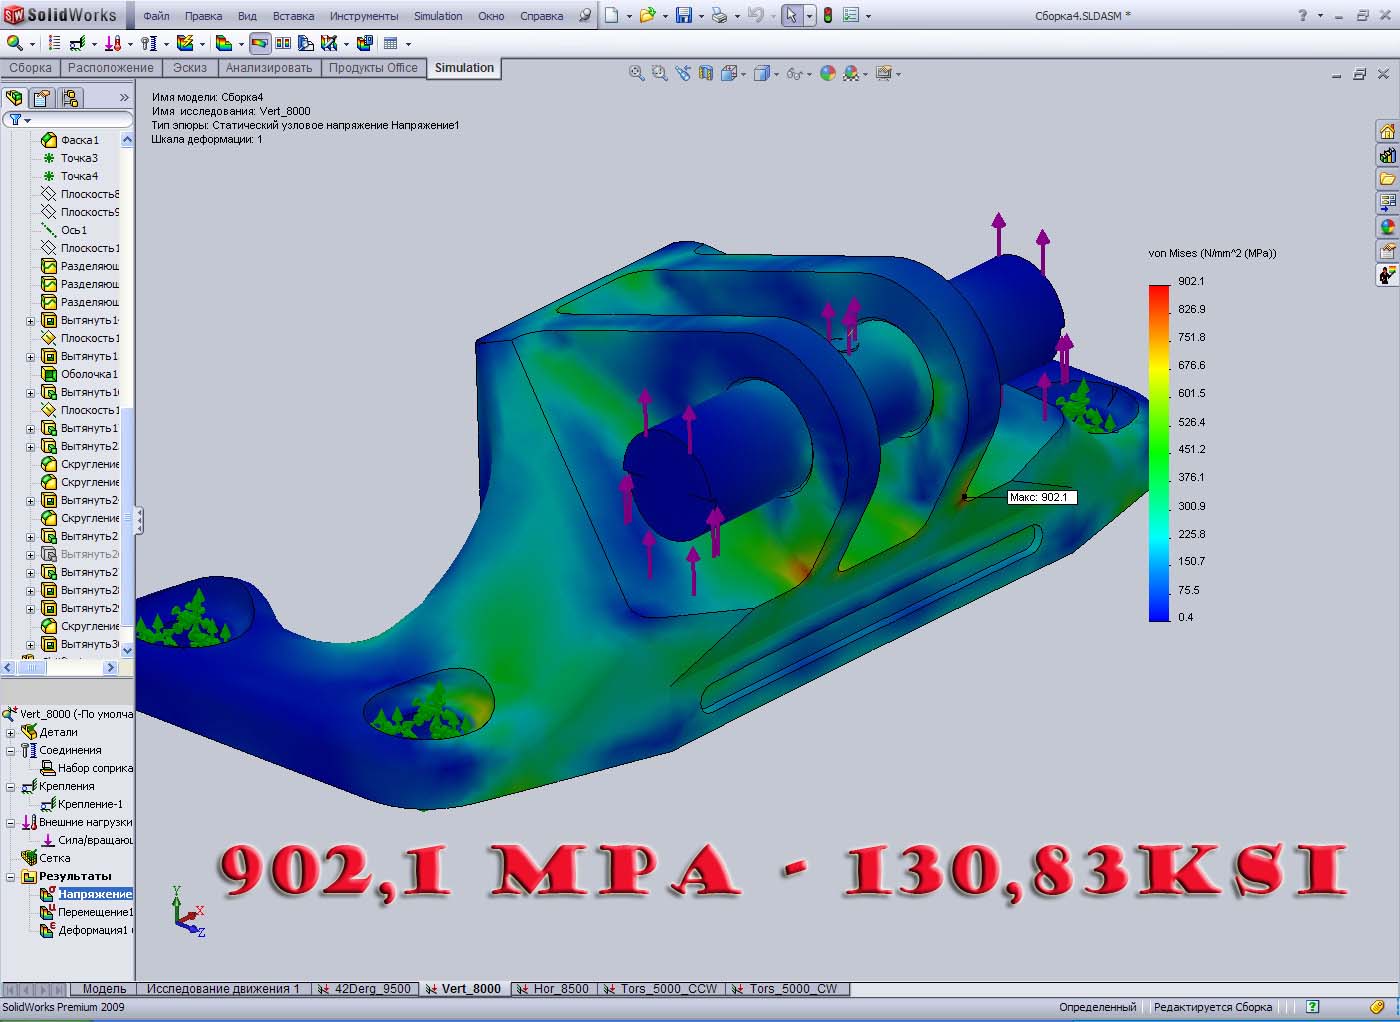Open Исследование движения 1 tab
This screenshot has width=1400, height=1022.
[x=223, y=989]
